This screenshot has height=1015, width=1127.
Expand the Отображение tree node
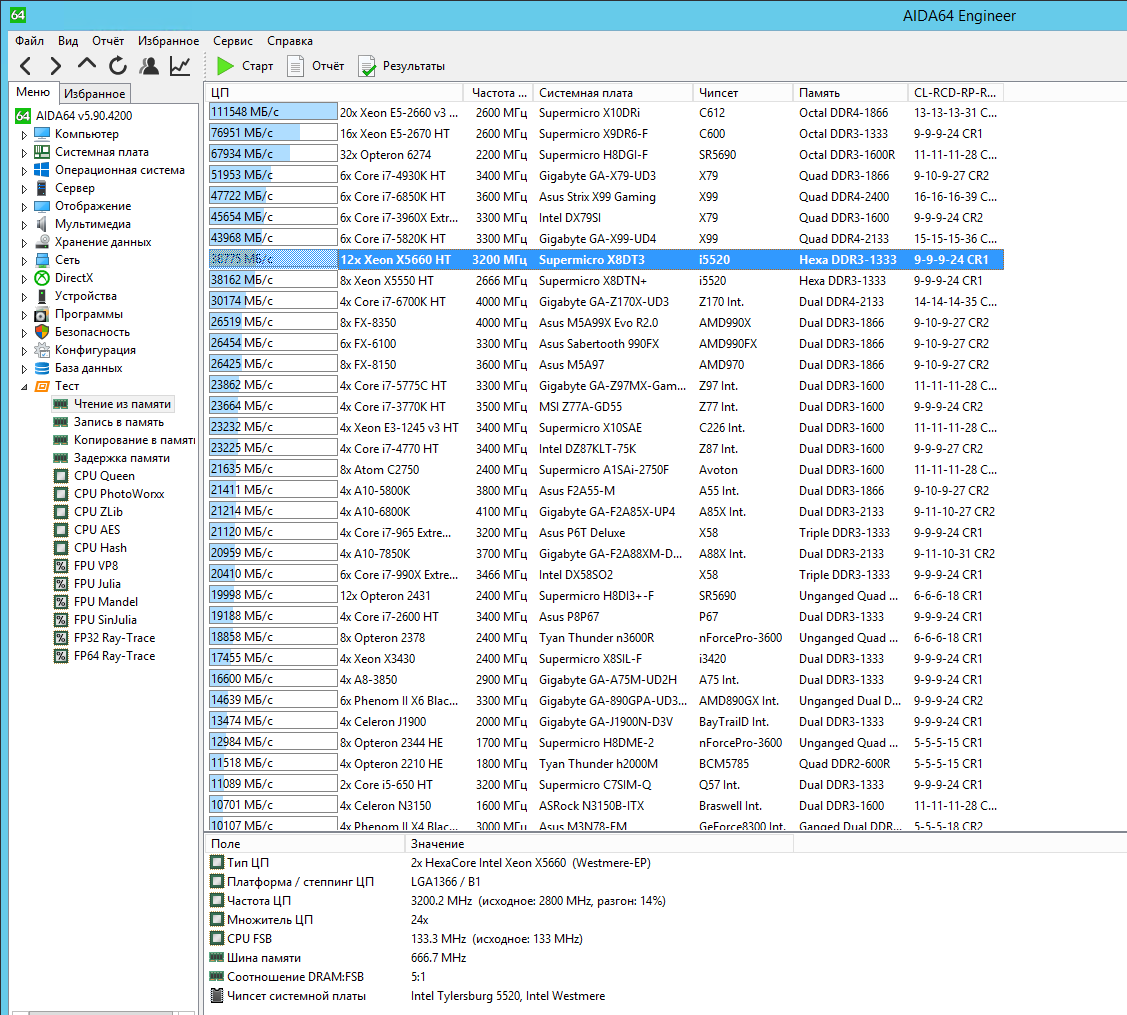24,206
